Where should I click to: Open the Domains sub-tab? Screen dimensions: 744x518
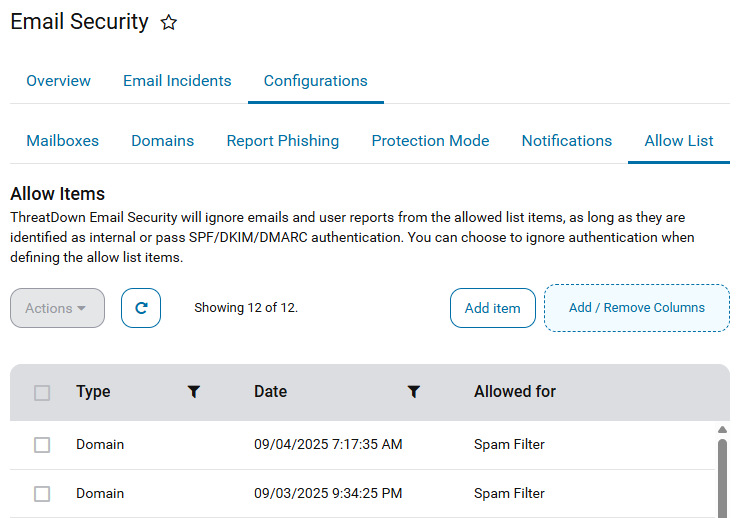[x=163, y=140]
